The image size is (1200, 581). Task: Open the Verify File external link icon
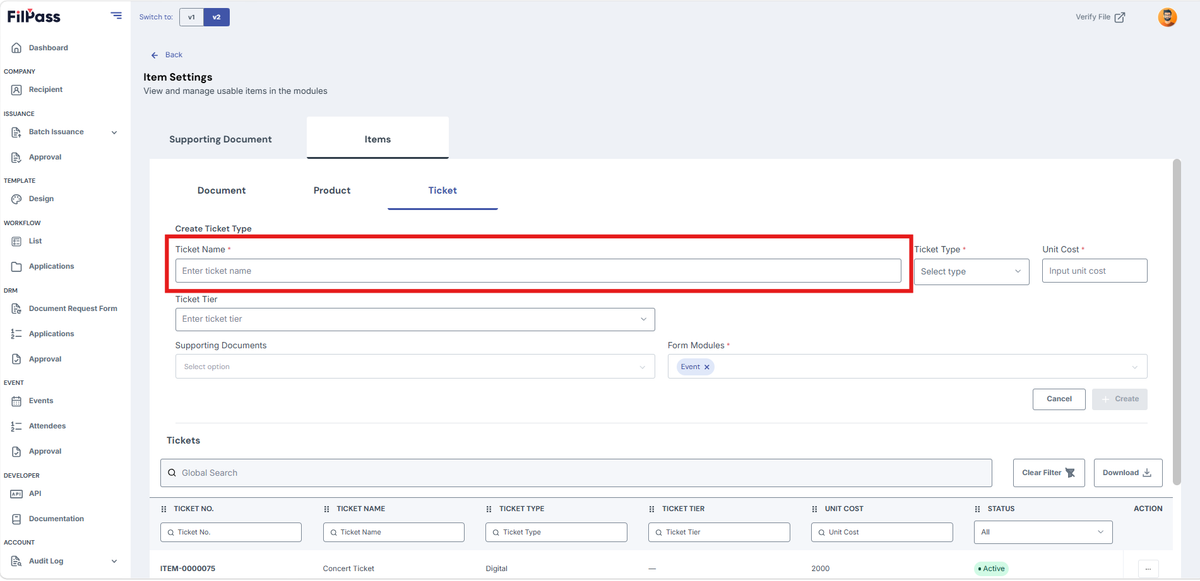click(1120, 17)
